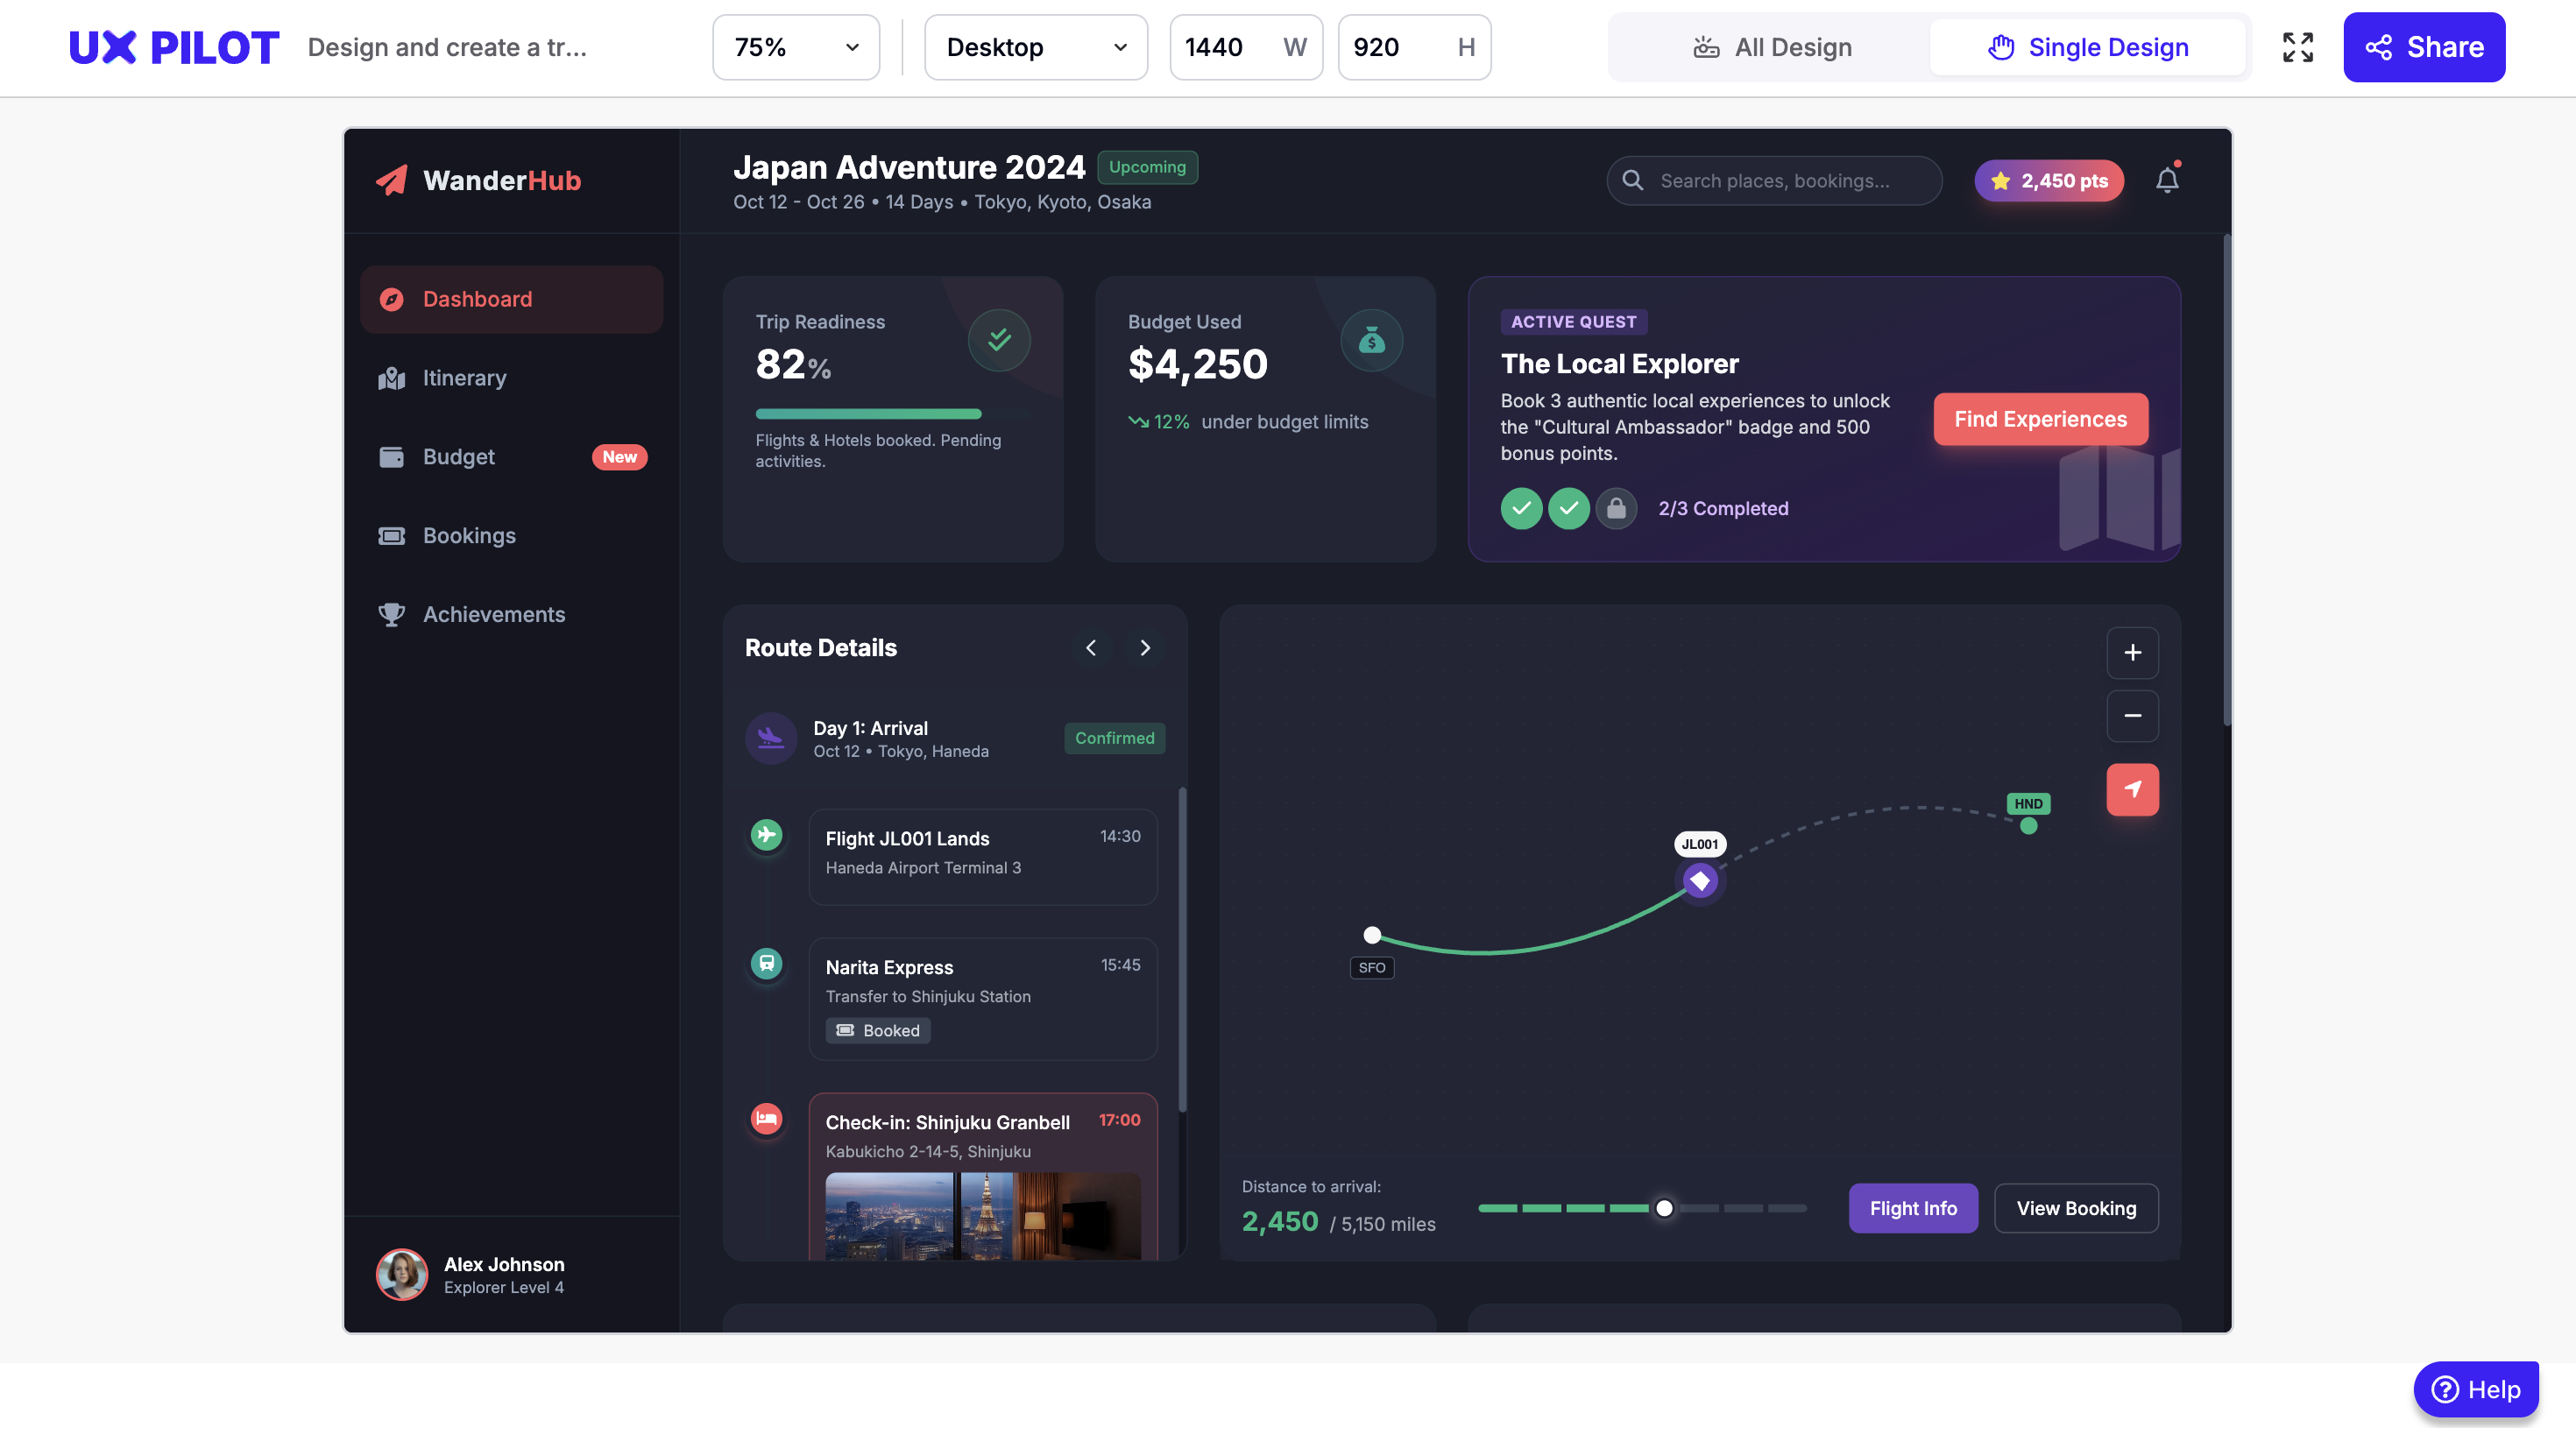The height and width of the screenshot is (1456, 2576).
Task: Open the 75% zoom dropdown
Action: tap(795, 47)
